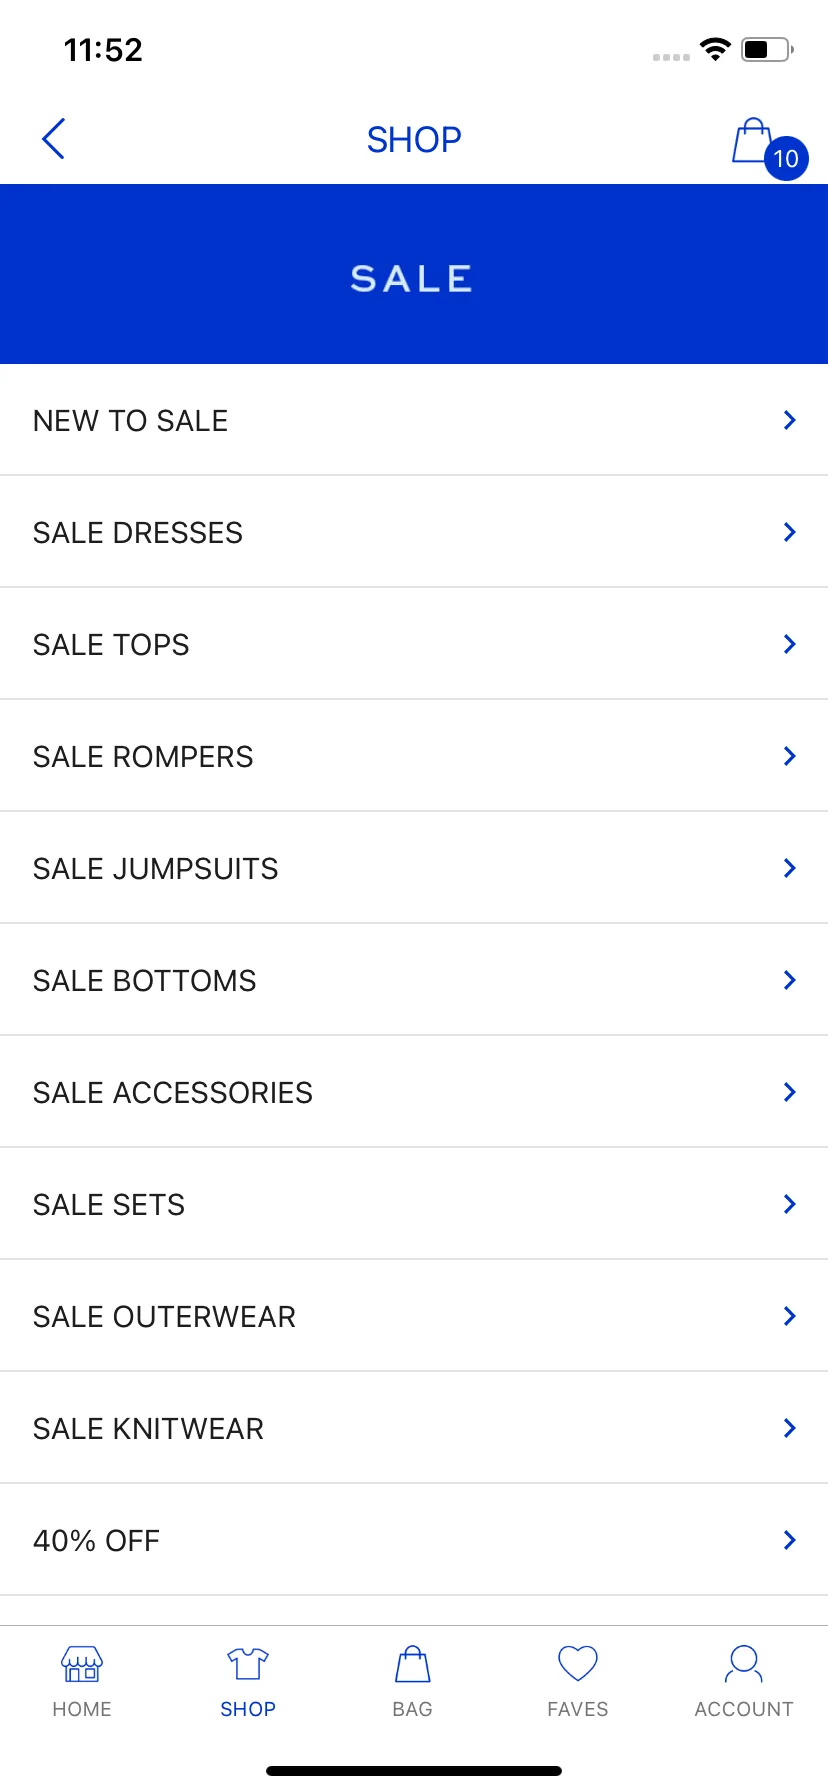
Task: Open the Bag tab icon
Action: point(413,1664)
